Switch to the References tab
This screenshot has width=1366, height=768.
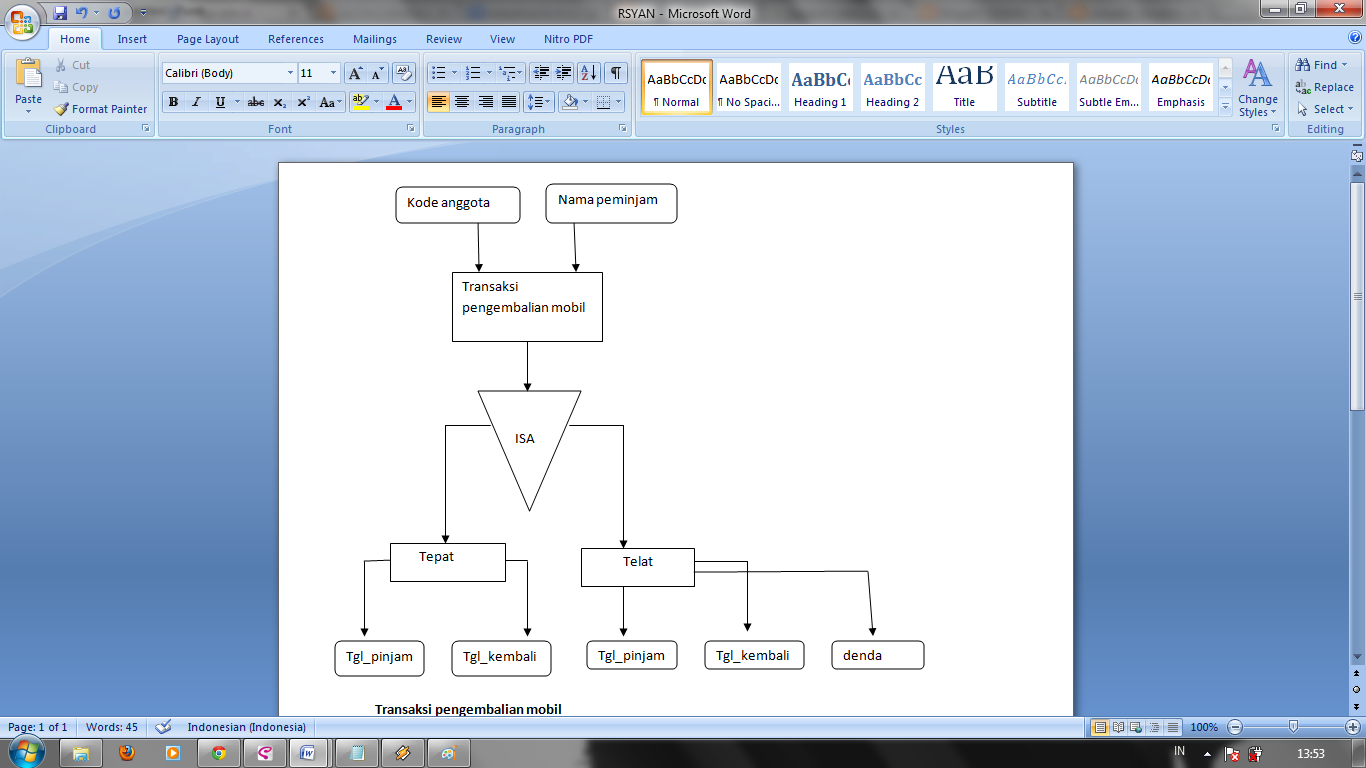point(296,39)
